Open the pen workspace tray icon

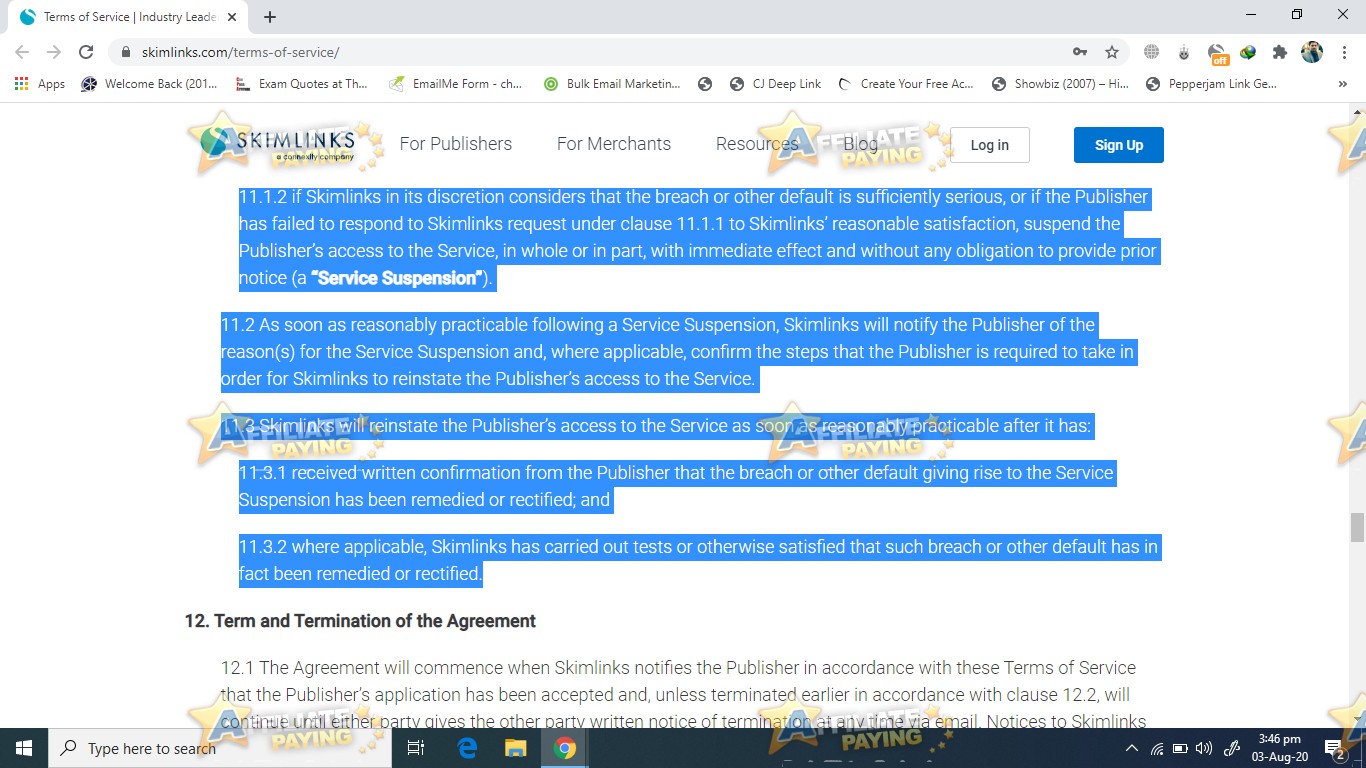[1233, 748]
